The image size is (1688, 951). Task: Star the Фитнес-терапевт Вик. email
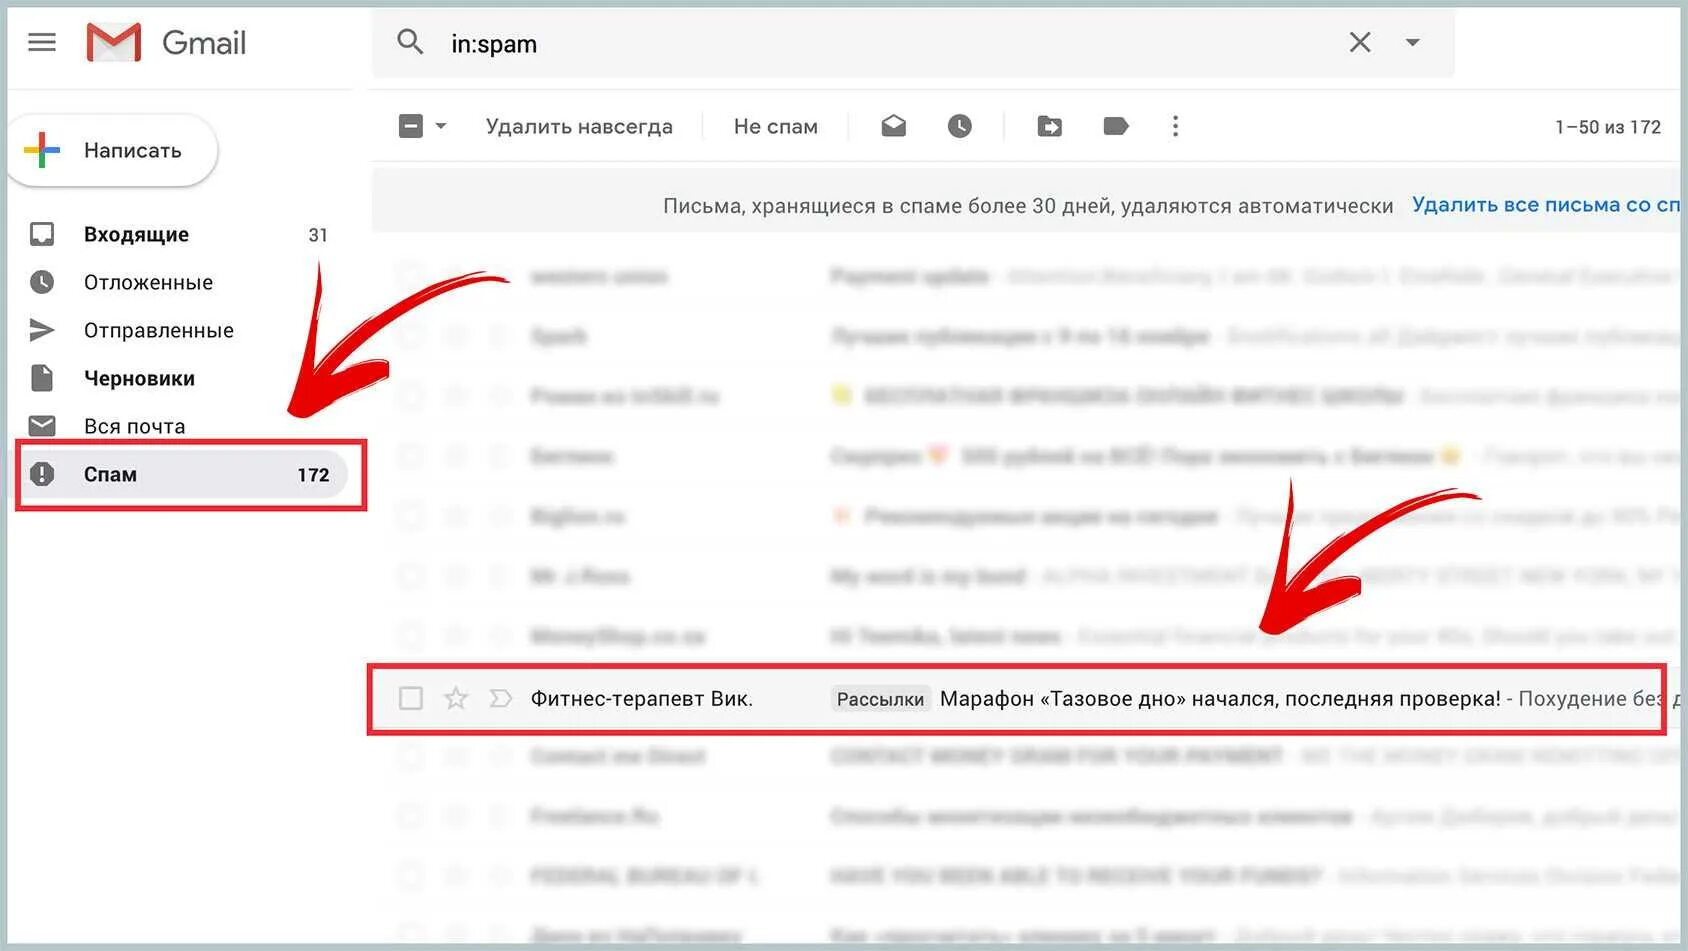pos(456,698)
